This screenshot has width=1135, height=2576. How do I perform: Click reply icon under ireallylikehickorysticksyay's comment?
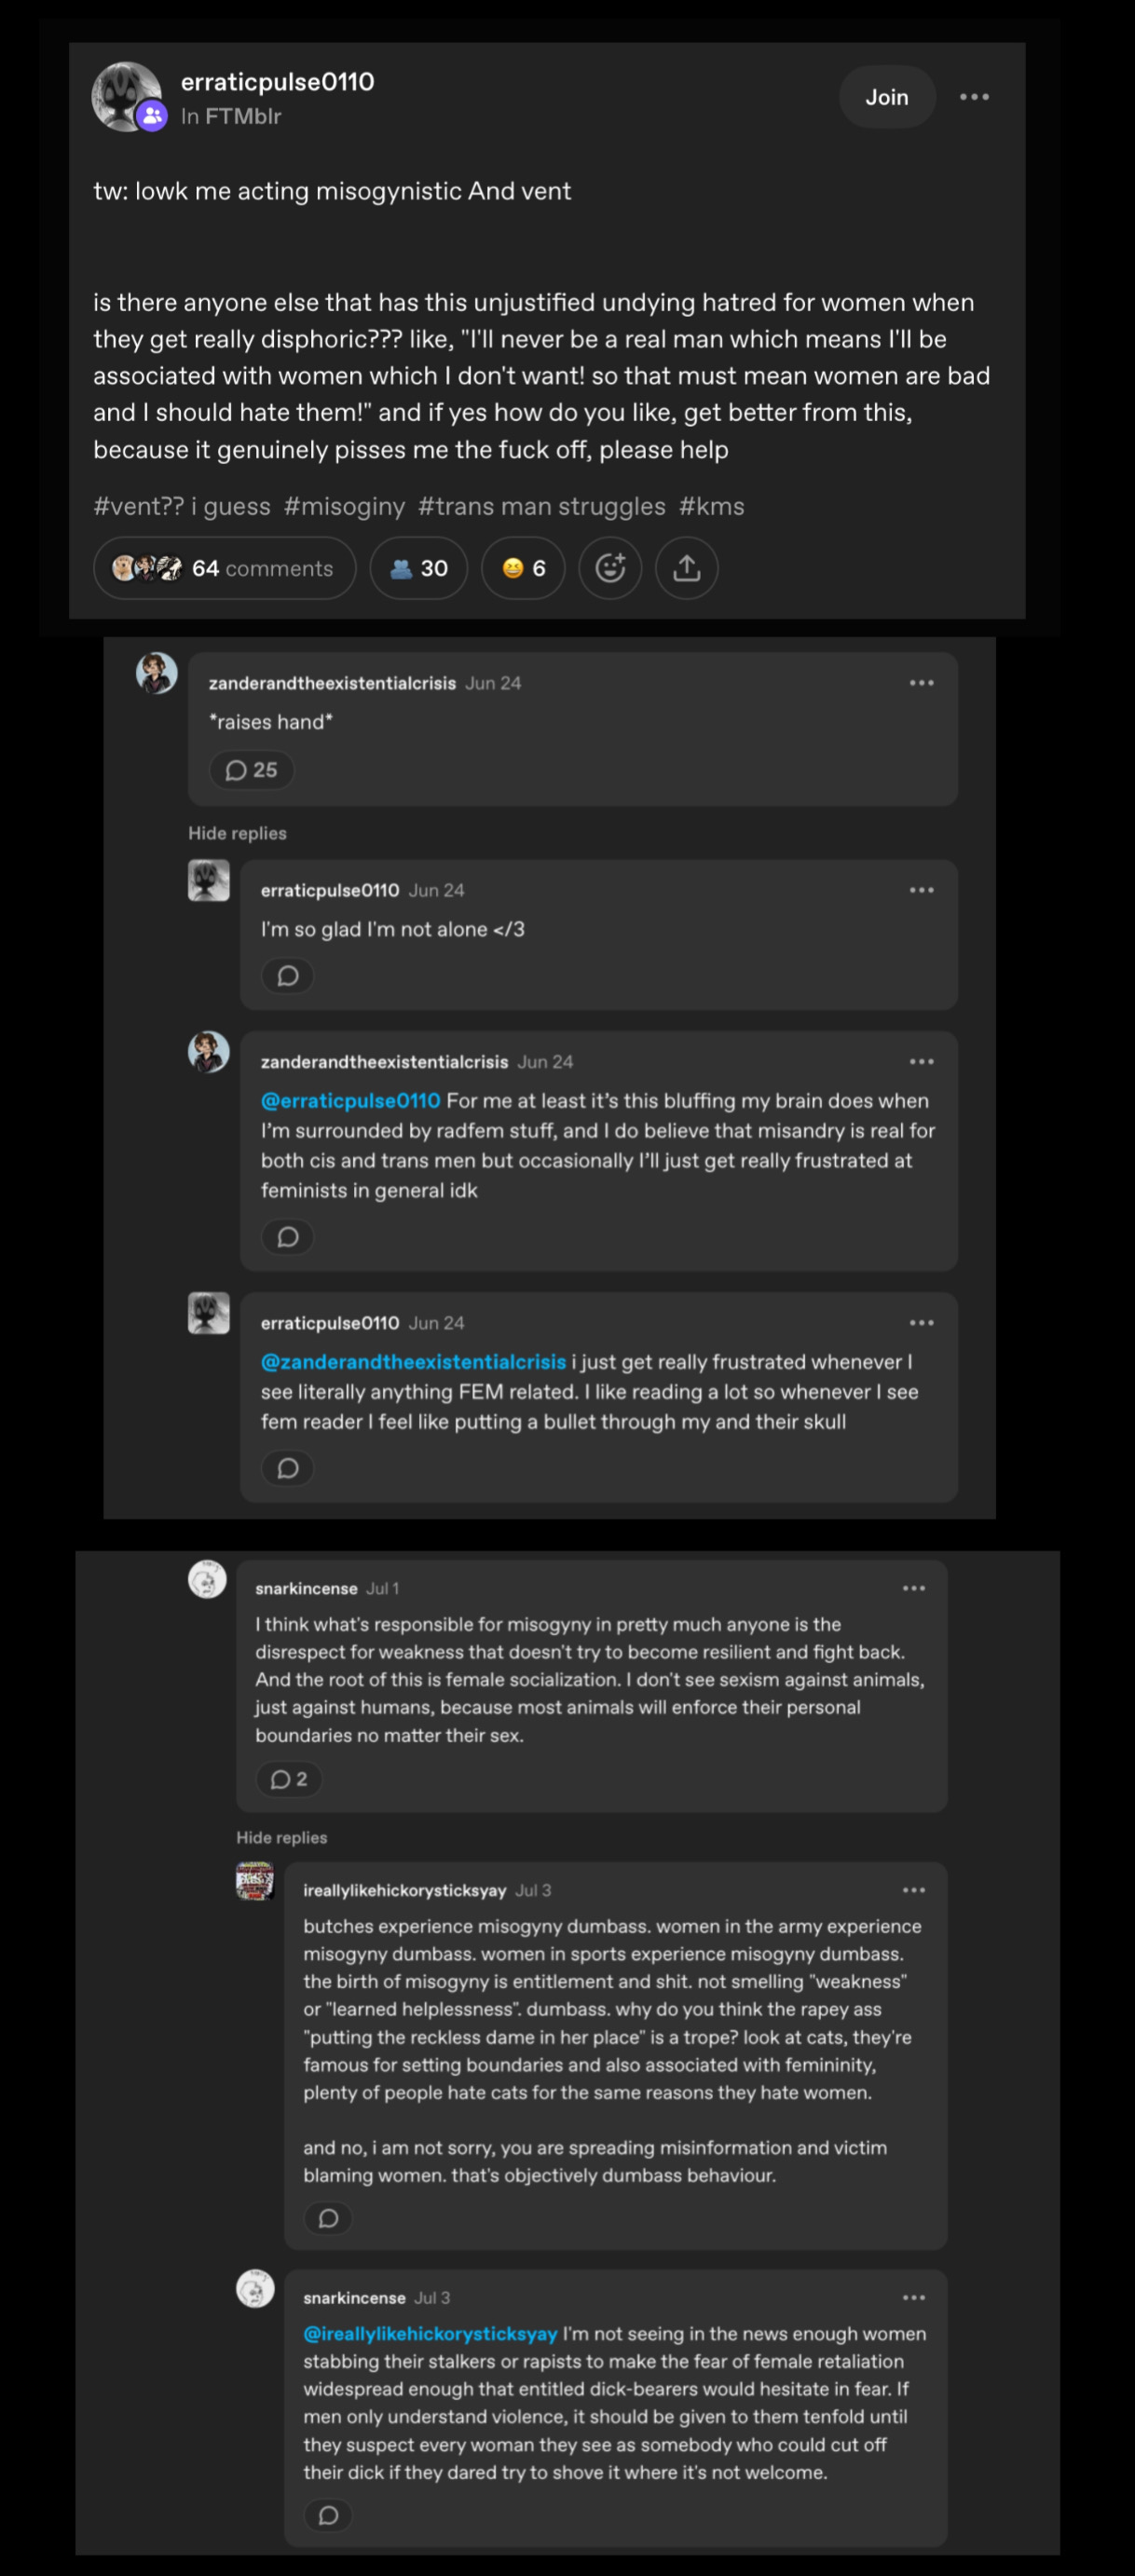click(x=328, y=2219)
